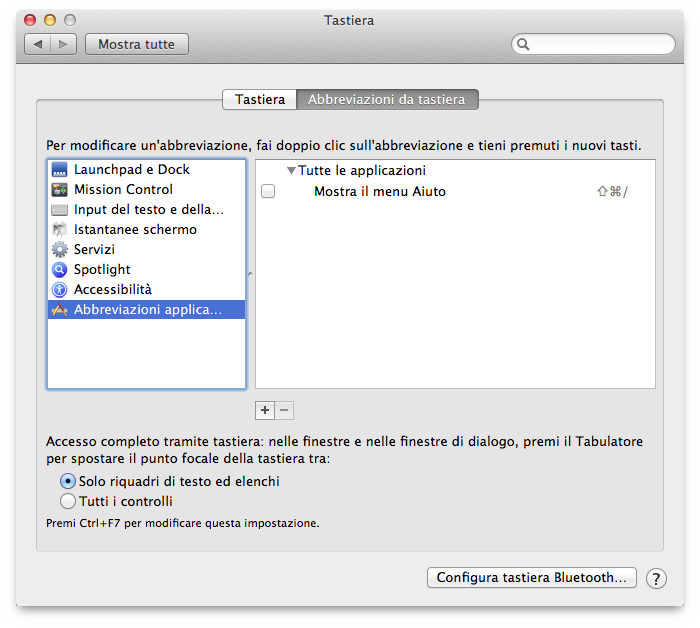Enable the Mostra il menu Aiuto checkbox

coord(268,192)
